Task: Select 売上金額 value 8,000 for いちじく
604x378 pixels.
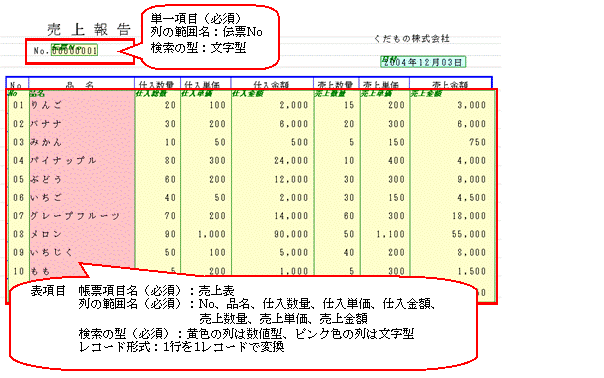Action: [471, 252]
